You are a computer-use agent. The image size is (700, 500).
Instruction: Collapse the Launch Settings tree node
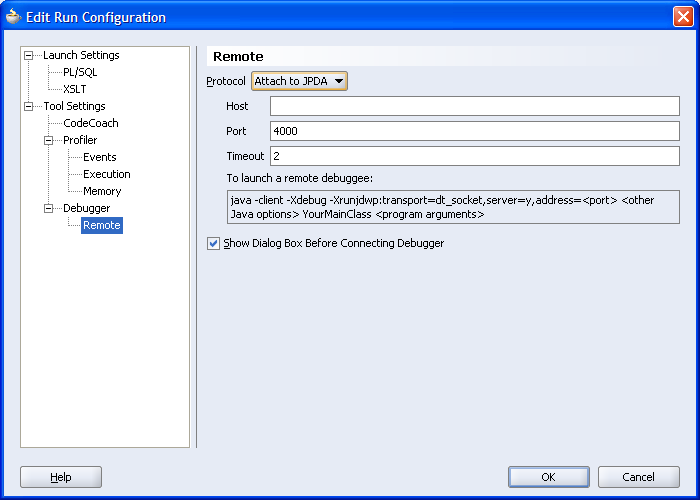(x=29, y=56)
